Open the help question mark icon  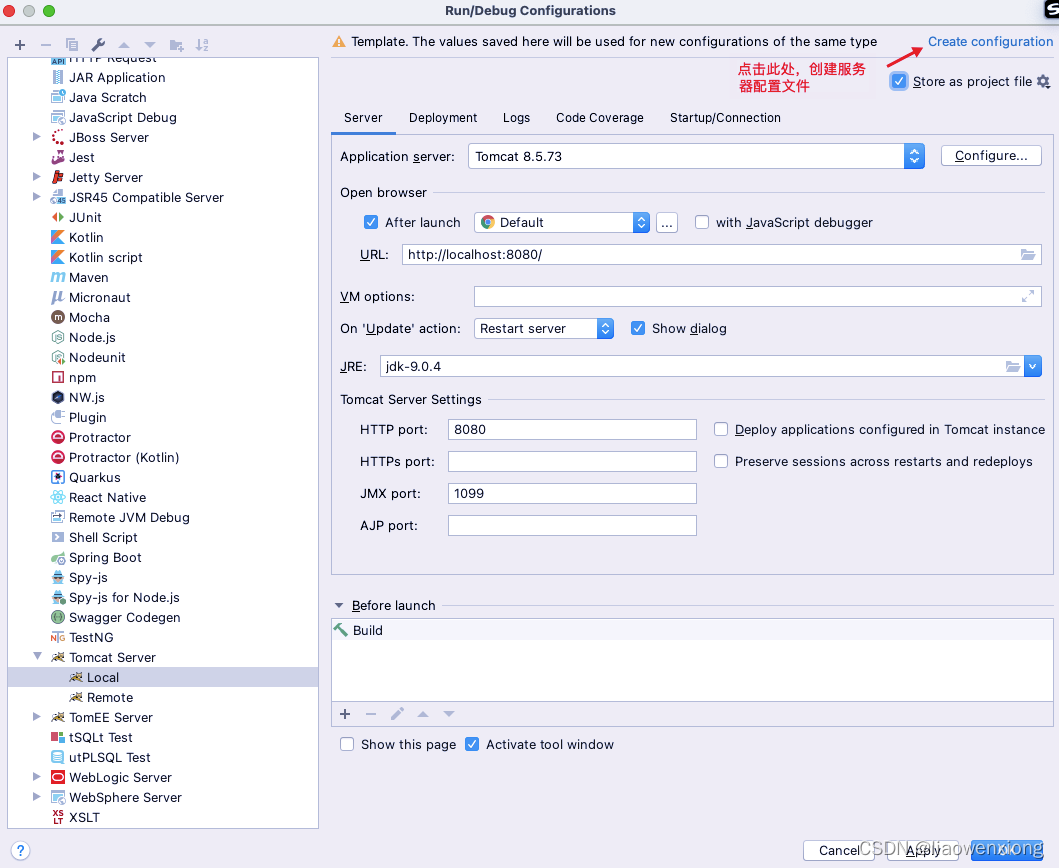[20, 850]
